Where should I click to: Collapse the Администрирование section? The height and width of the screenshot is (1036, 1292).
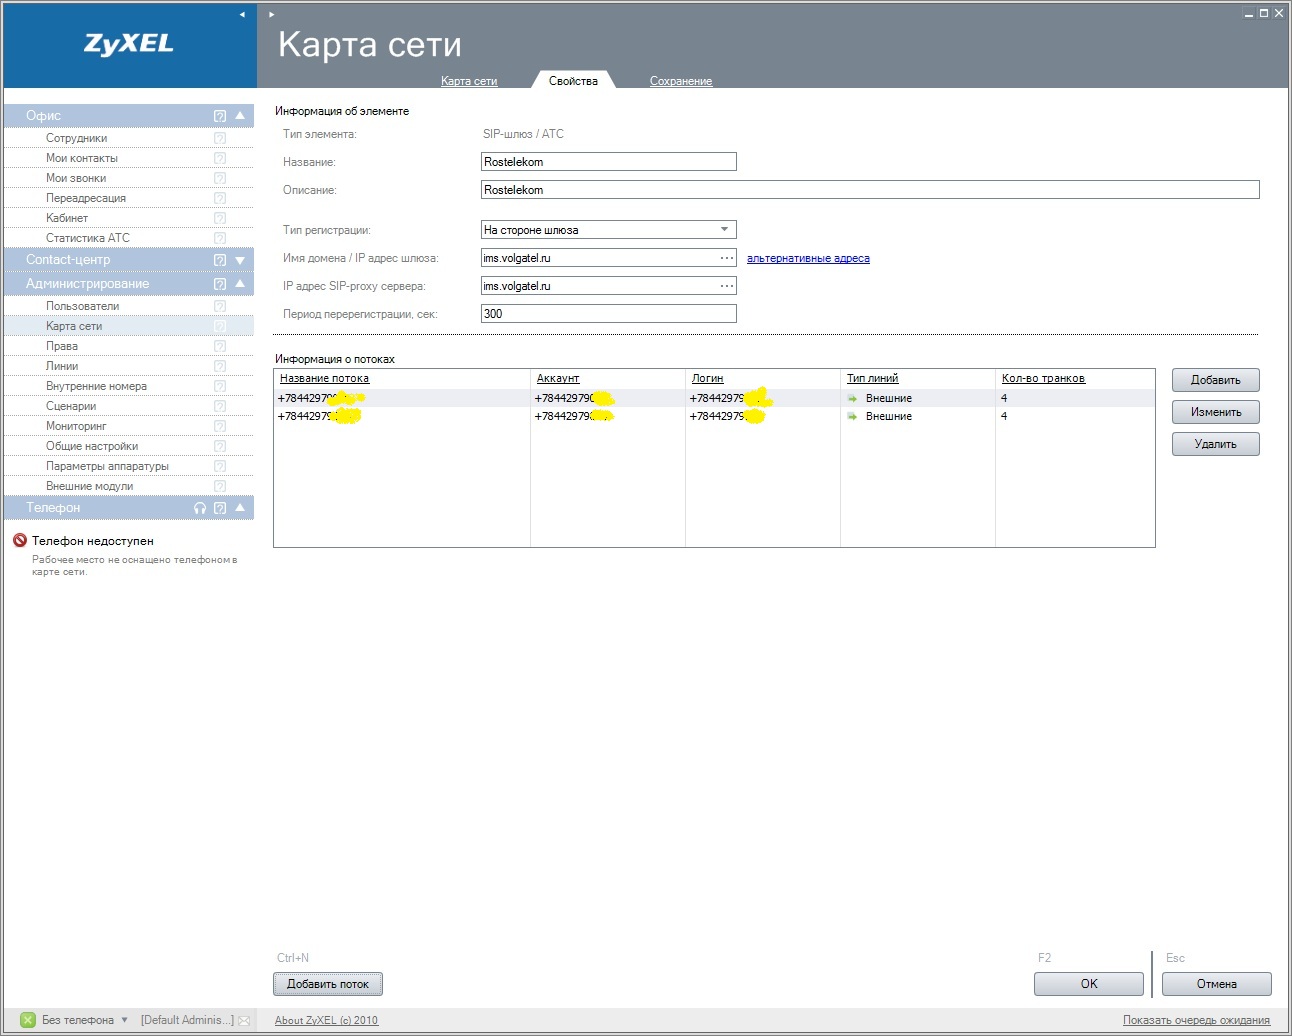tap(240, 284)
